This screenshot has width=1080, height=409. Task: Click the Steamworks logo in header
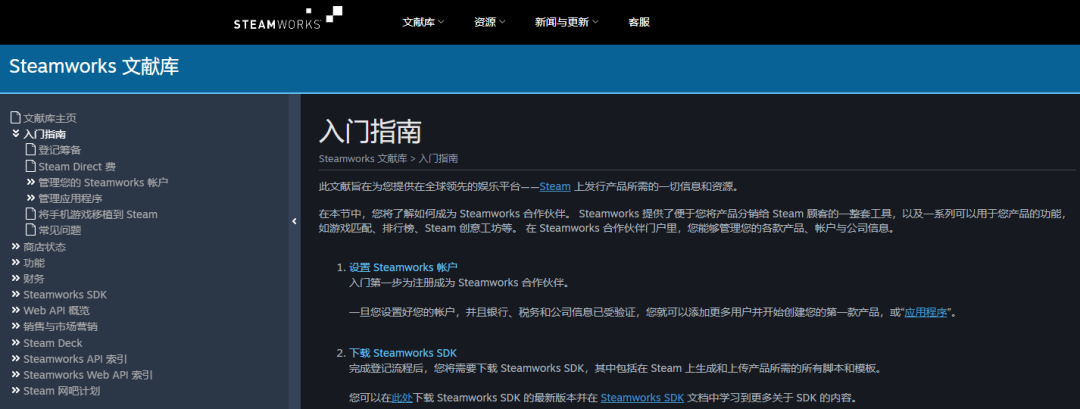tap(287, 18)
